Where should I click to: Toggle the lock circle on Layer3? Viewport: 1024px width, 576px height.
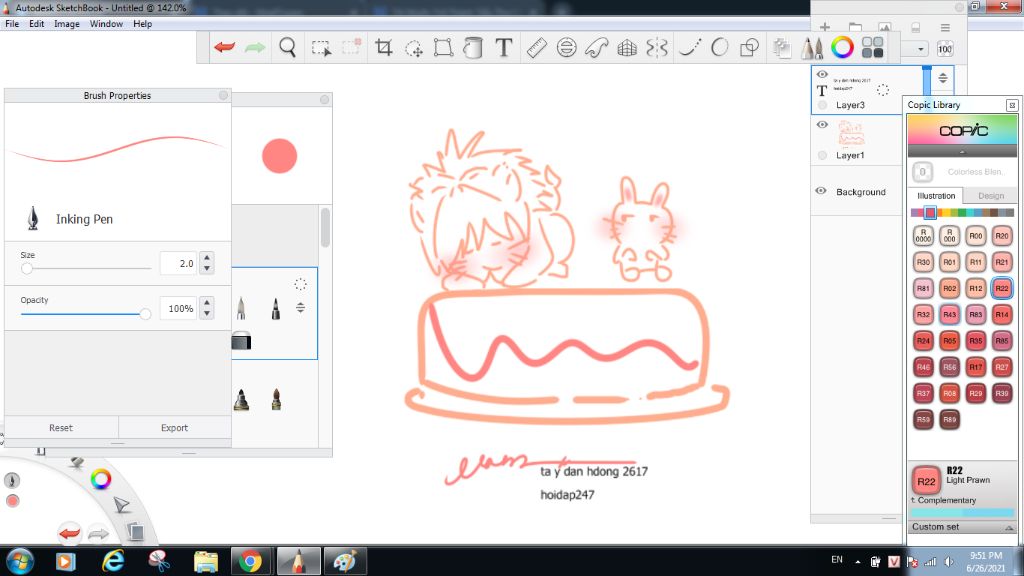[822, 104]
